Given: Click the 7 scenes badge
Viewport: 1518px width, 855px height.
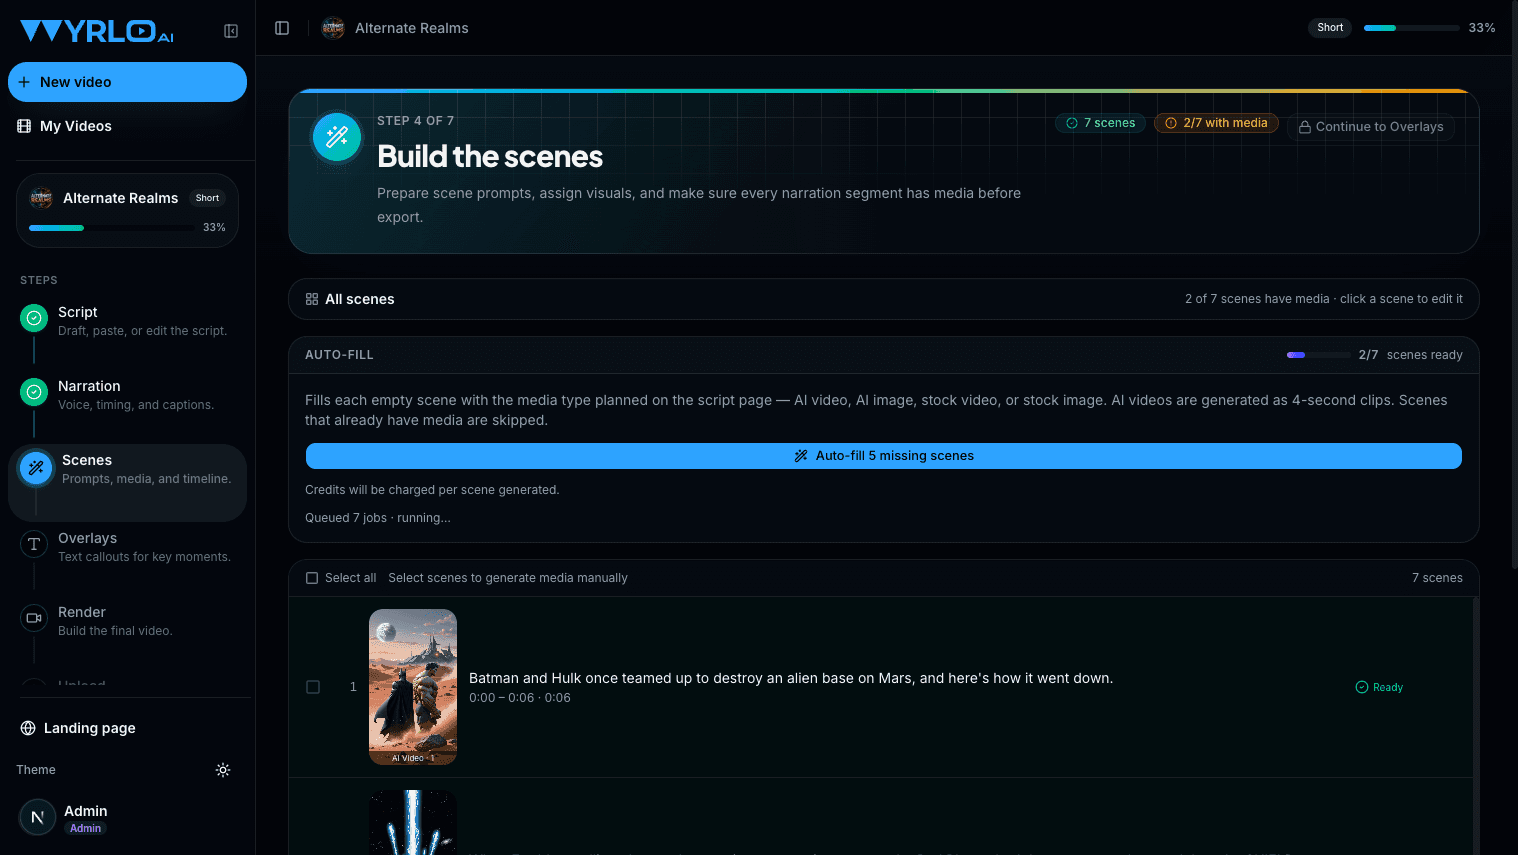Looking at the screenshot, I should pyautogui.click(x=1101, y=123).
